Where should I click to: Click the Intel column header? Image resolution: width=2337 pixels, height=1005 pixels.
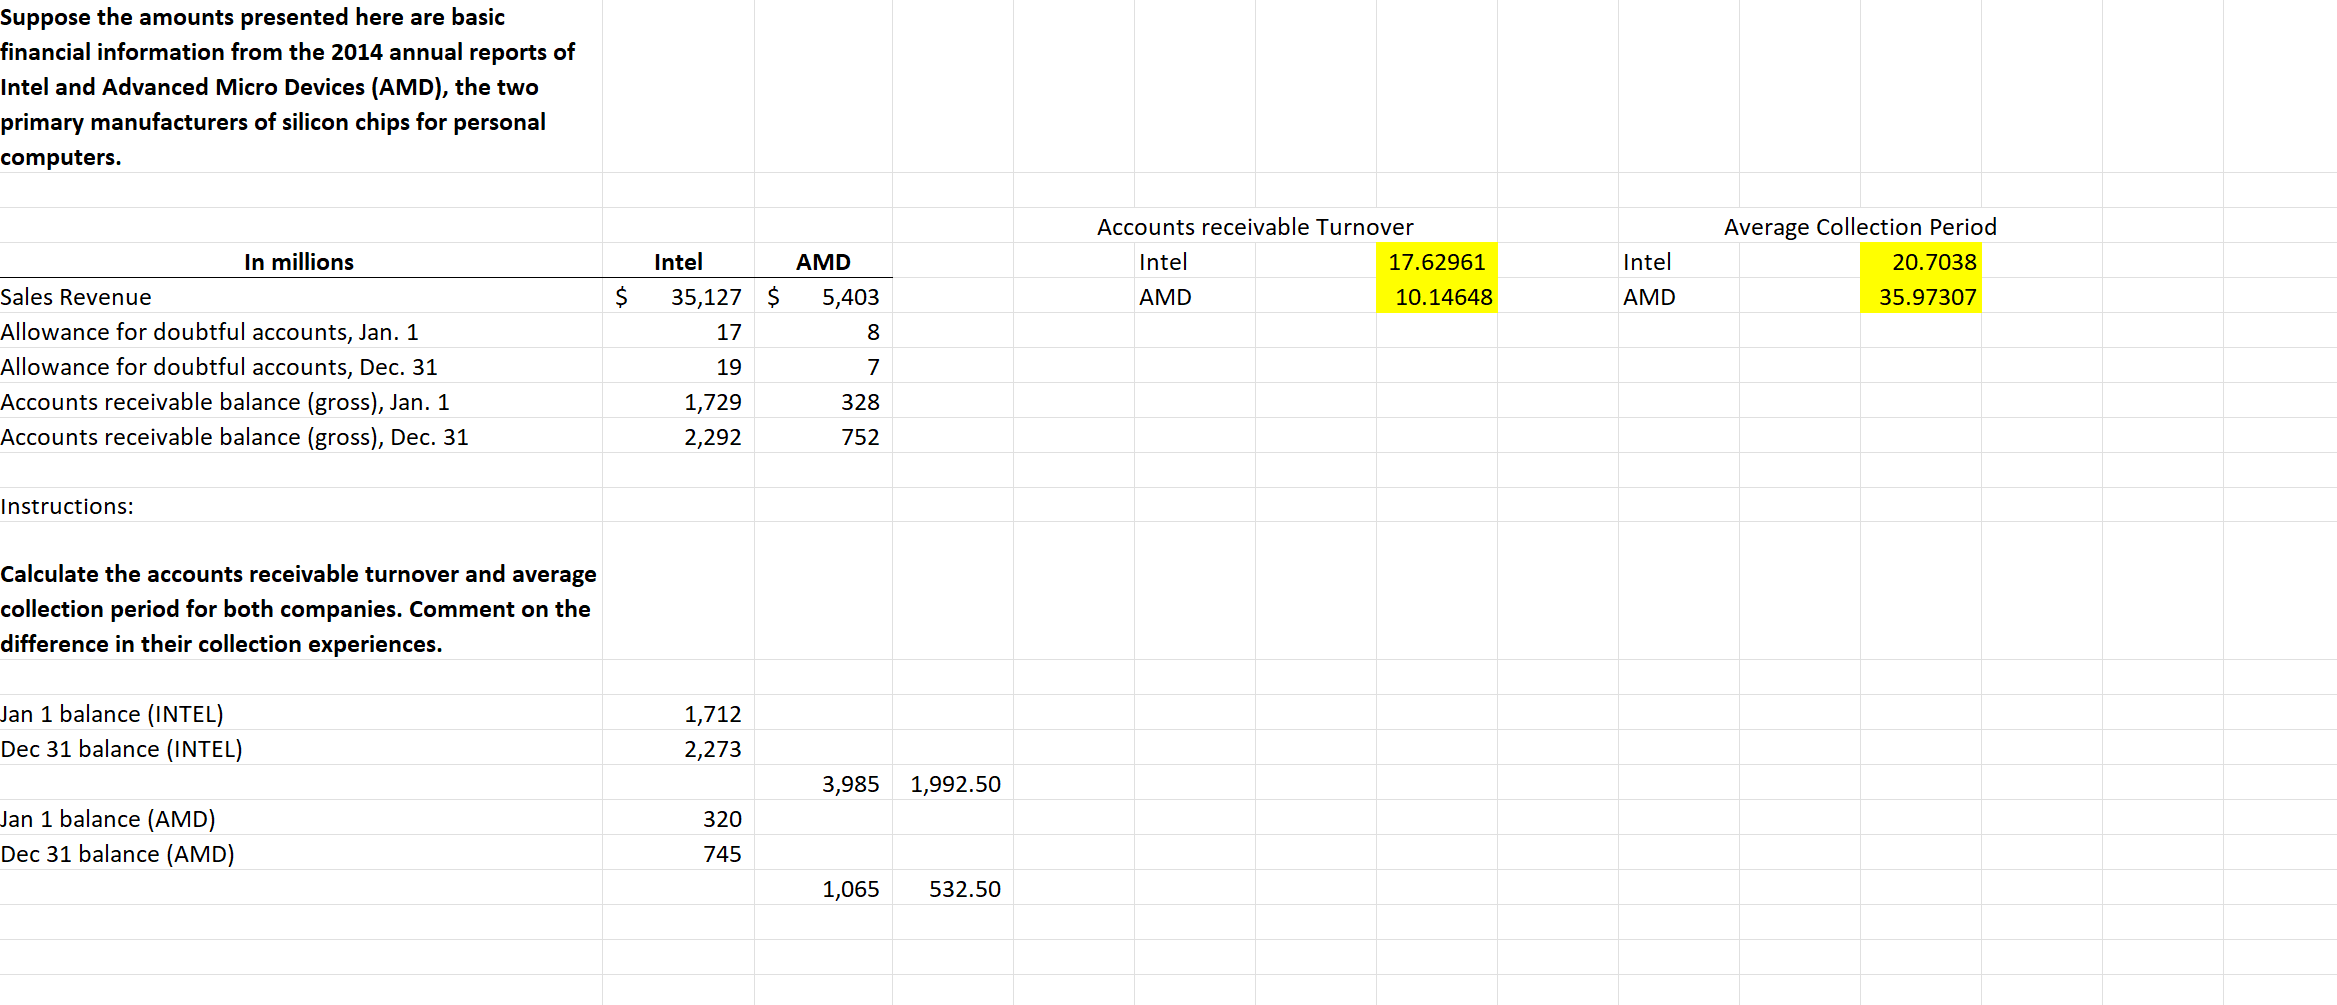tap(678, 261)
